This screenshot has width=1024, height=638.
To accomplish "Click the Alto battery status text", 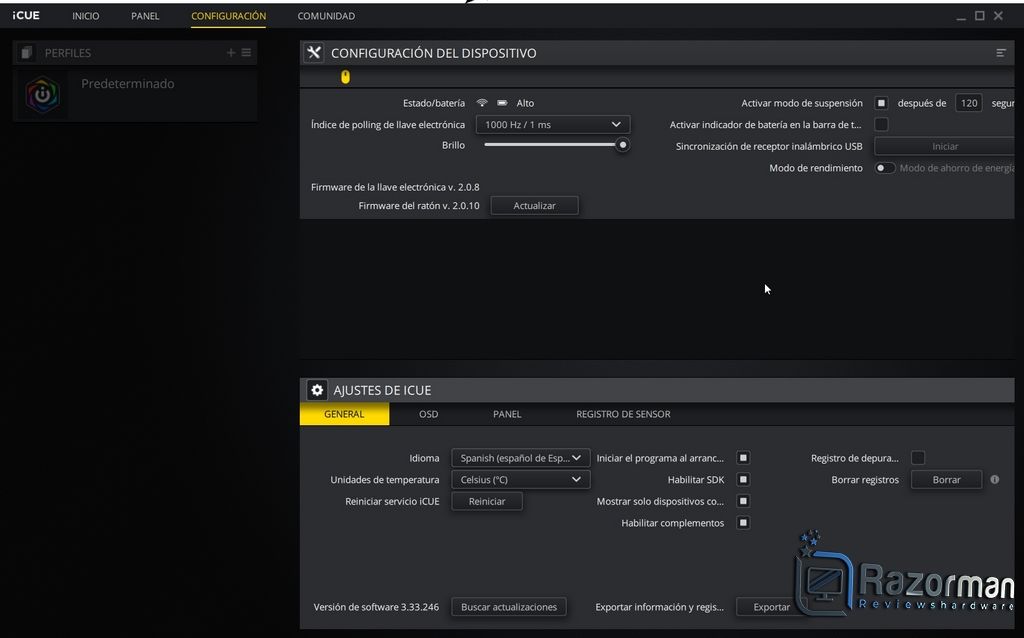I will pyautogui.click(x=525, y=103).
